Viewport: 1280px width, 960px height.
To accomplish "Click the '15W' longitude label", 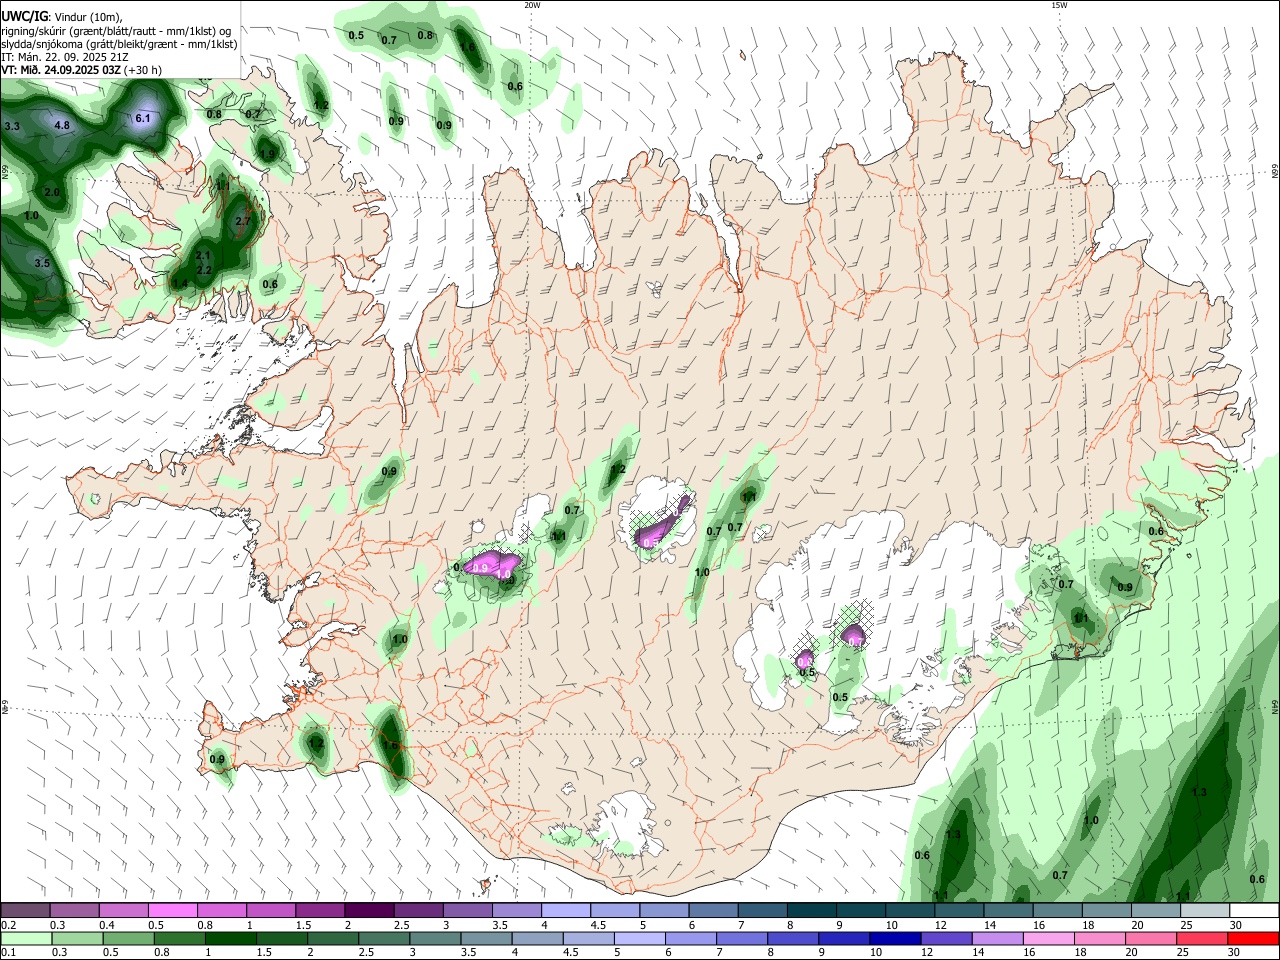I will (1059, 5).
